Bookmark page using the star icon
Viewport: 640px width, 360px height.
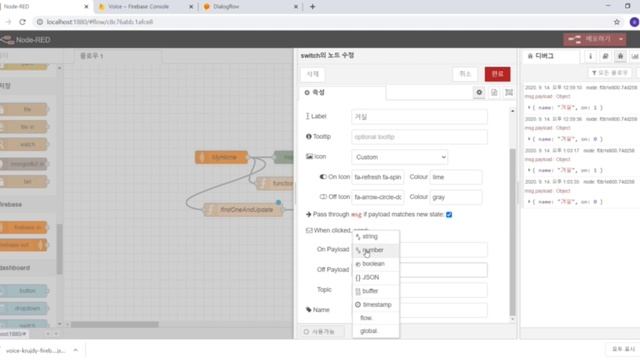[x=617, y=22]
